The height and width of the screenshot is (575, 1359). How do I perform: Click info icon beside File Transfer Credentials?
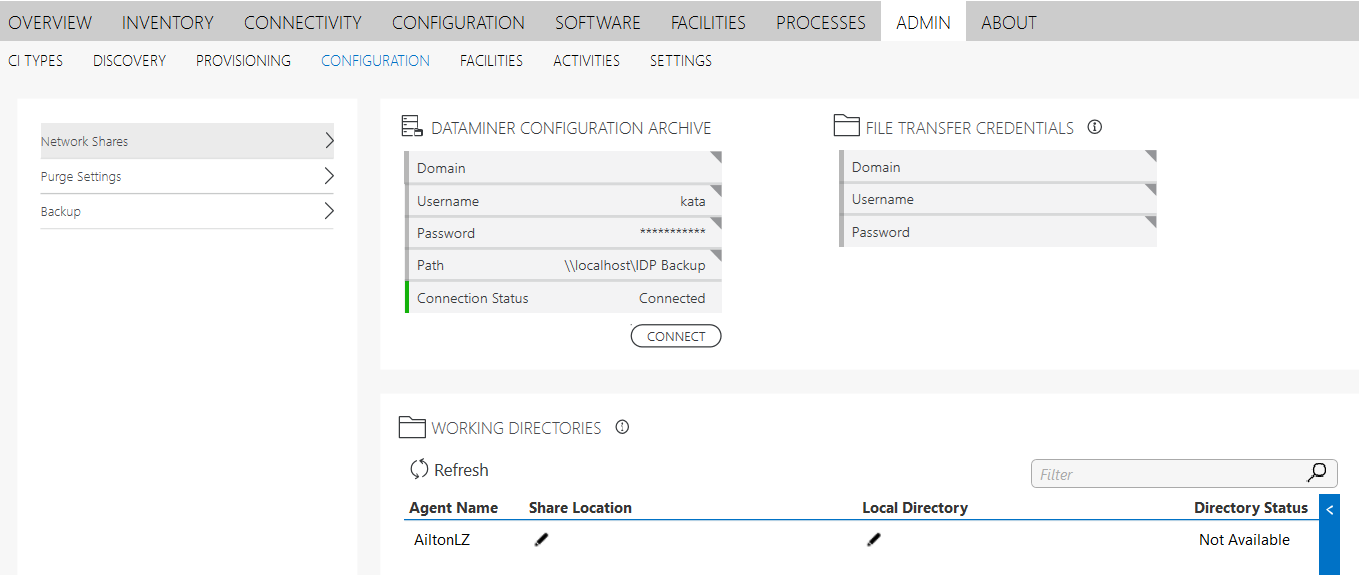(x=1094, y=127)
